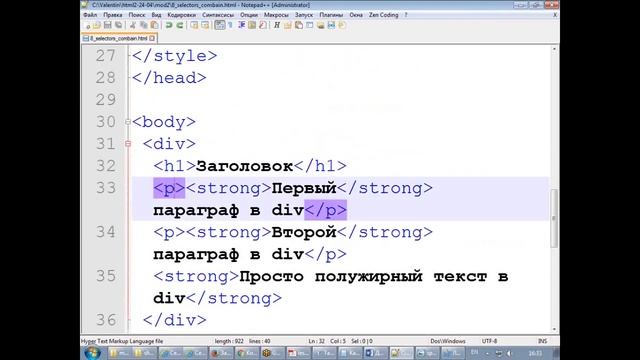
Task: Click the word Первый on line 33
Action: 304,189
